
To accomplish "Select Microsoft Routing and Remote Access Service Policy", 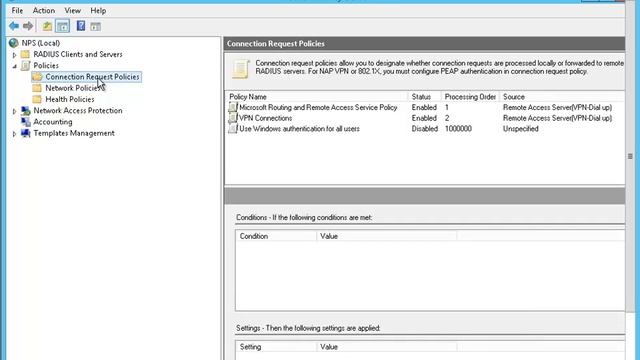I will tap(318, 107).
